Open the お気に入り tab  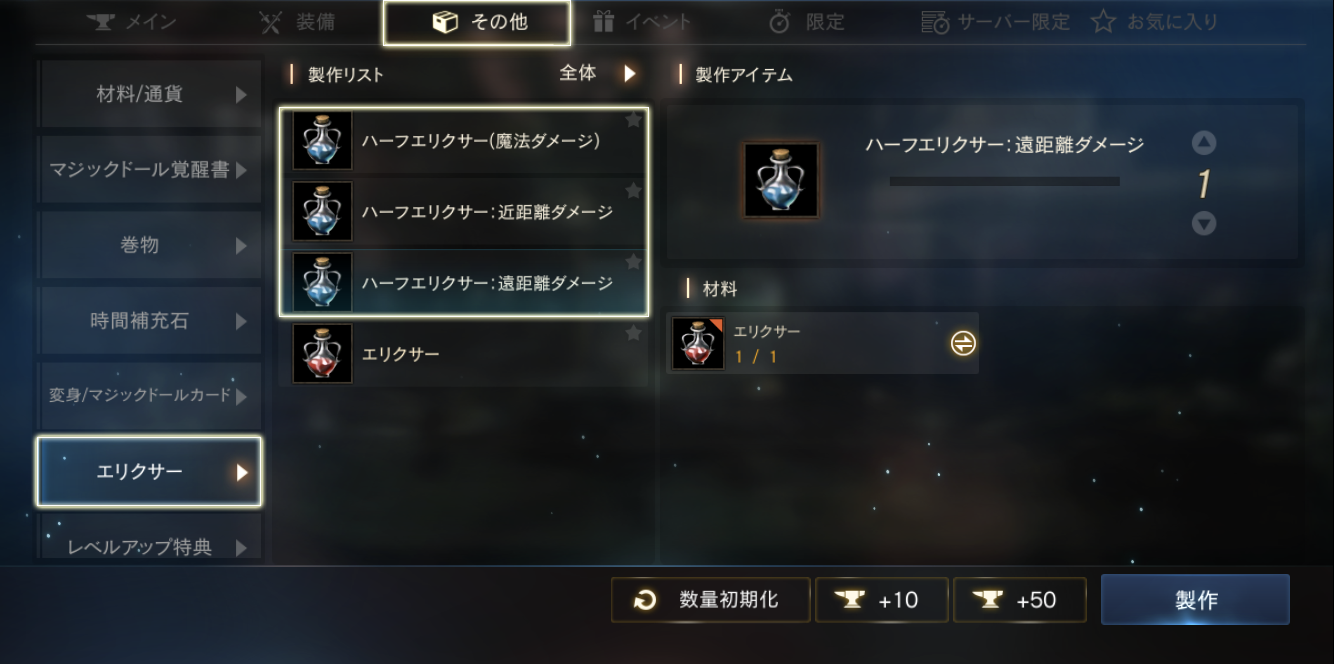tap(1154, 22)
